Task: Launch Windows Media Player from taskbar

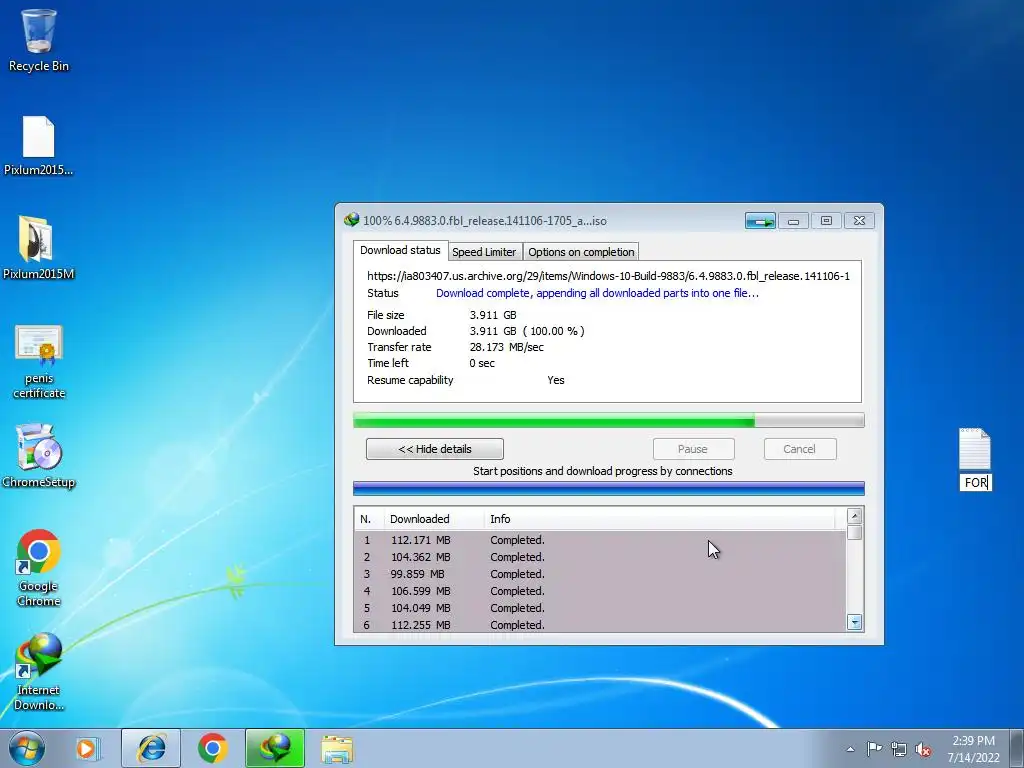Action: tap(86, 748)
